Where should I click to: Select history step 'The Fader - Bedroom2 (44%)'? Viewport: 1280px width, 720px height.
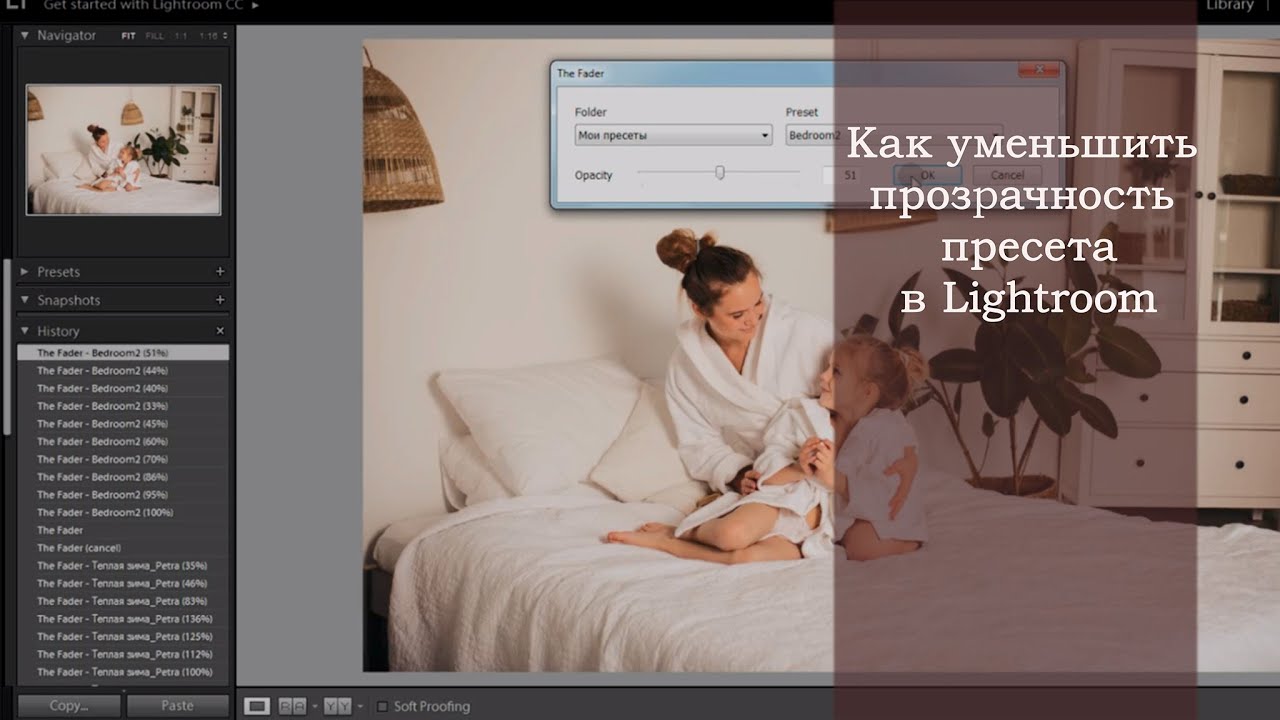(x=123, y=371)
